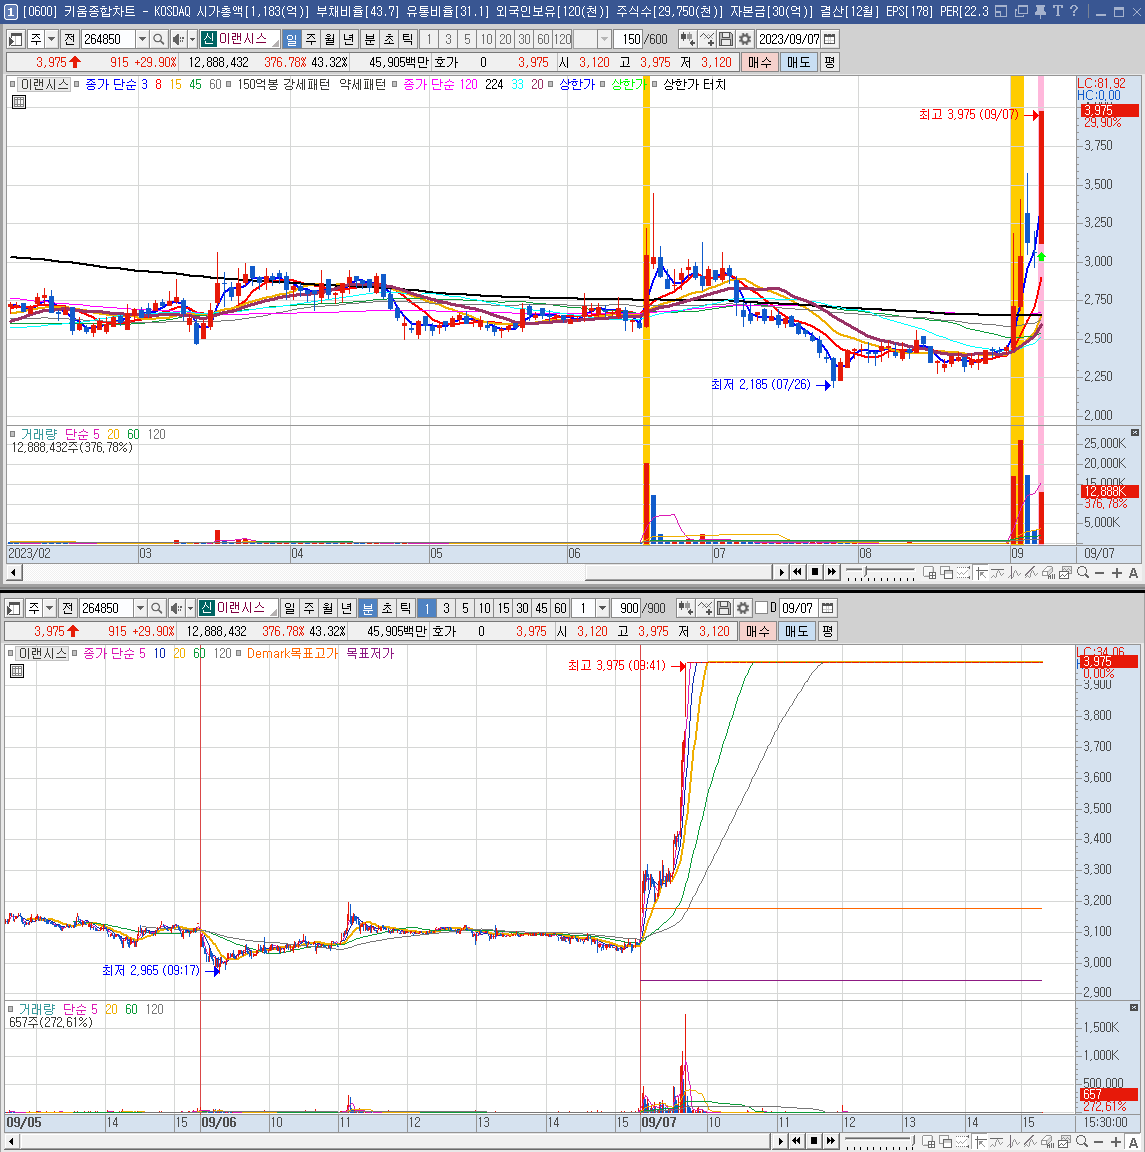Expand speaker options dropdown in upper toolbar

tap(193, 39)
